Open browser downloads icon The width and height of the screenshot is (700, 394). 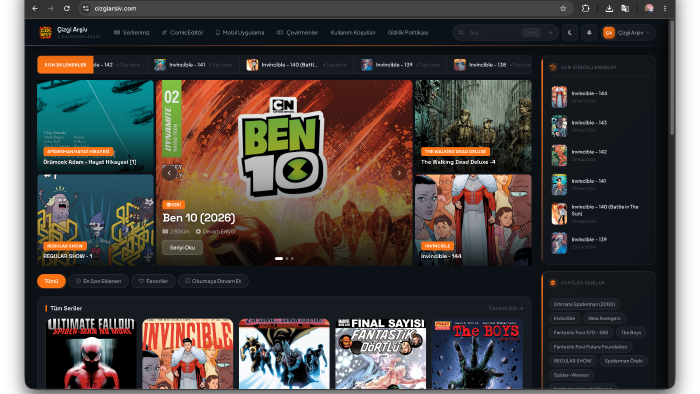click(609, 8)
